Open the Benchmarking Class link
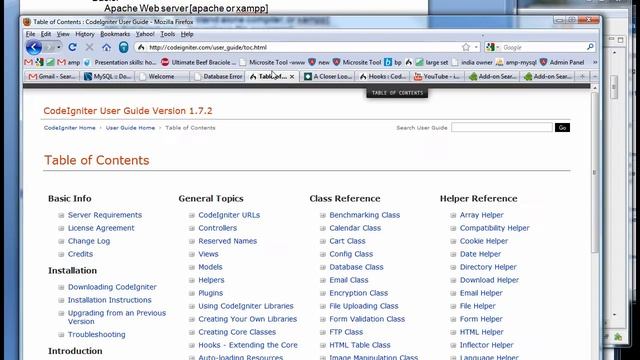The height and width of the screenshot is (360, 640). [364, 215]
